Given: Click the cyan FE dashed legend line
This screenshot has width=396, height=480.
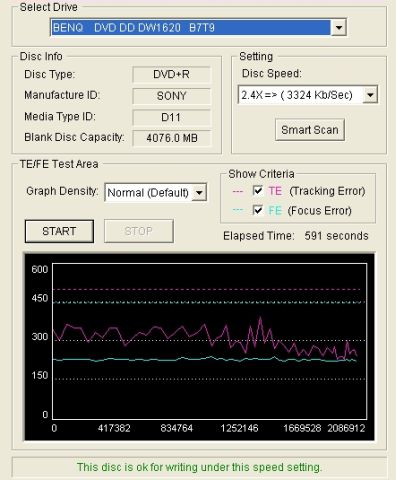Looking at the screenshot, I should pos(238,210).
